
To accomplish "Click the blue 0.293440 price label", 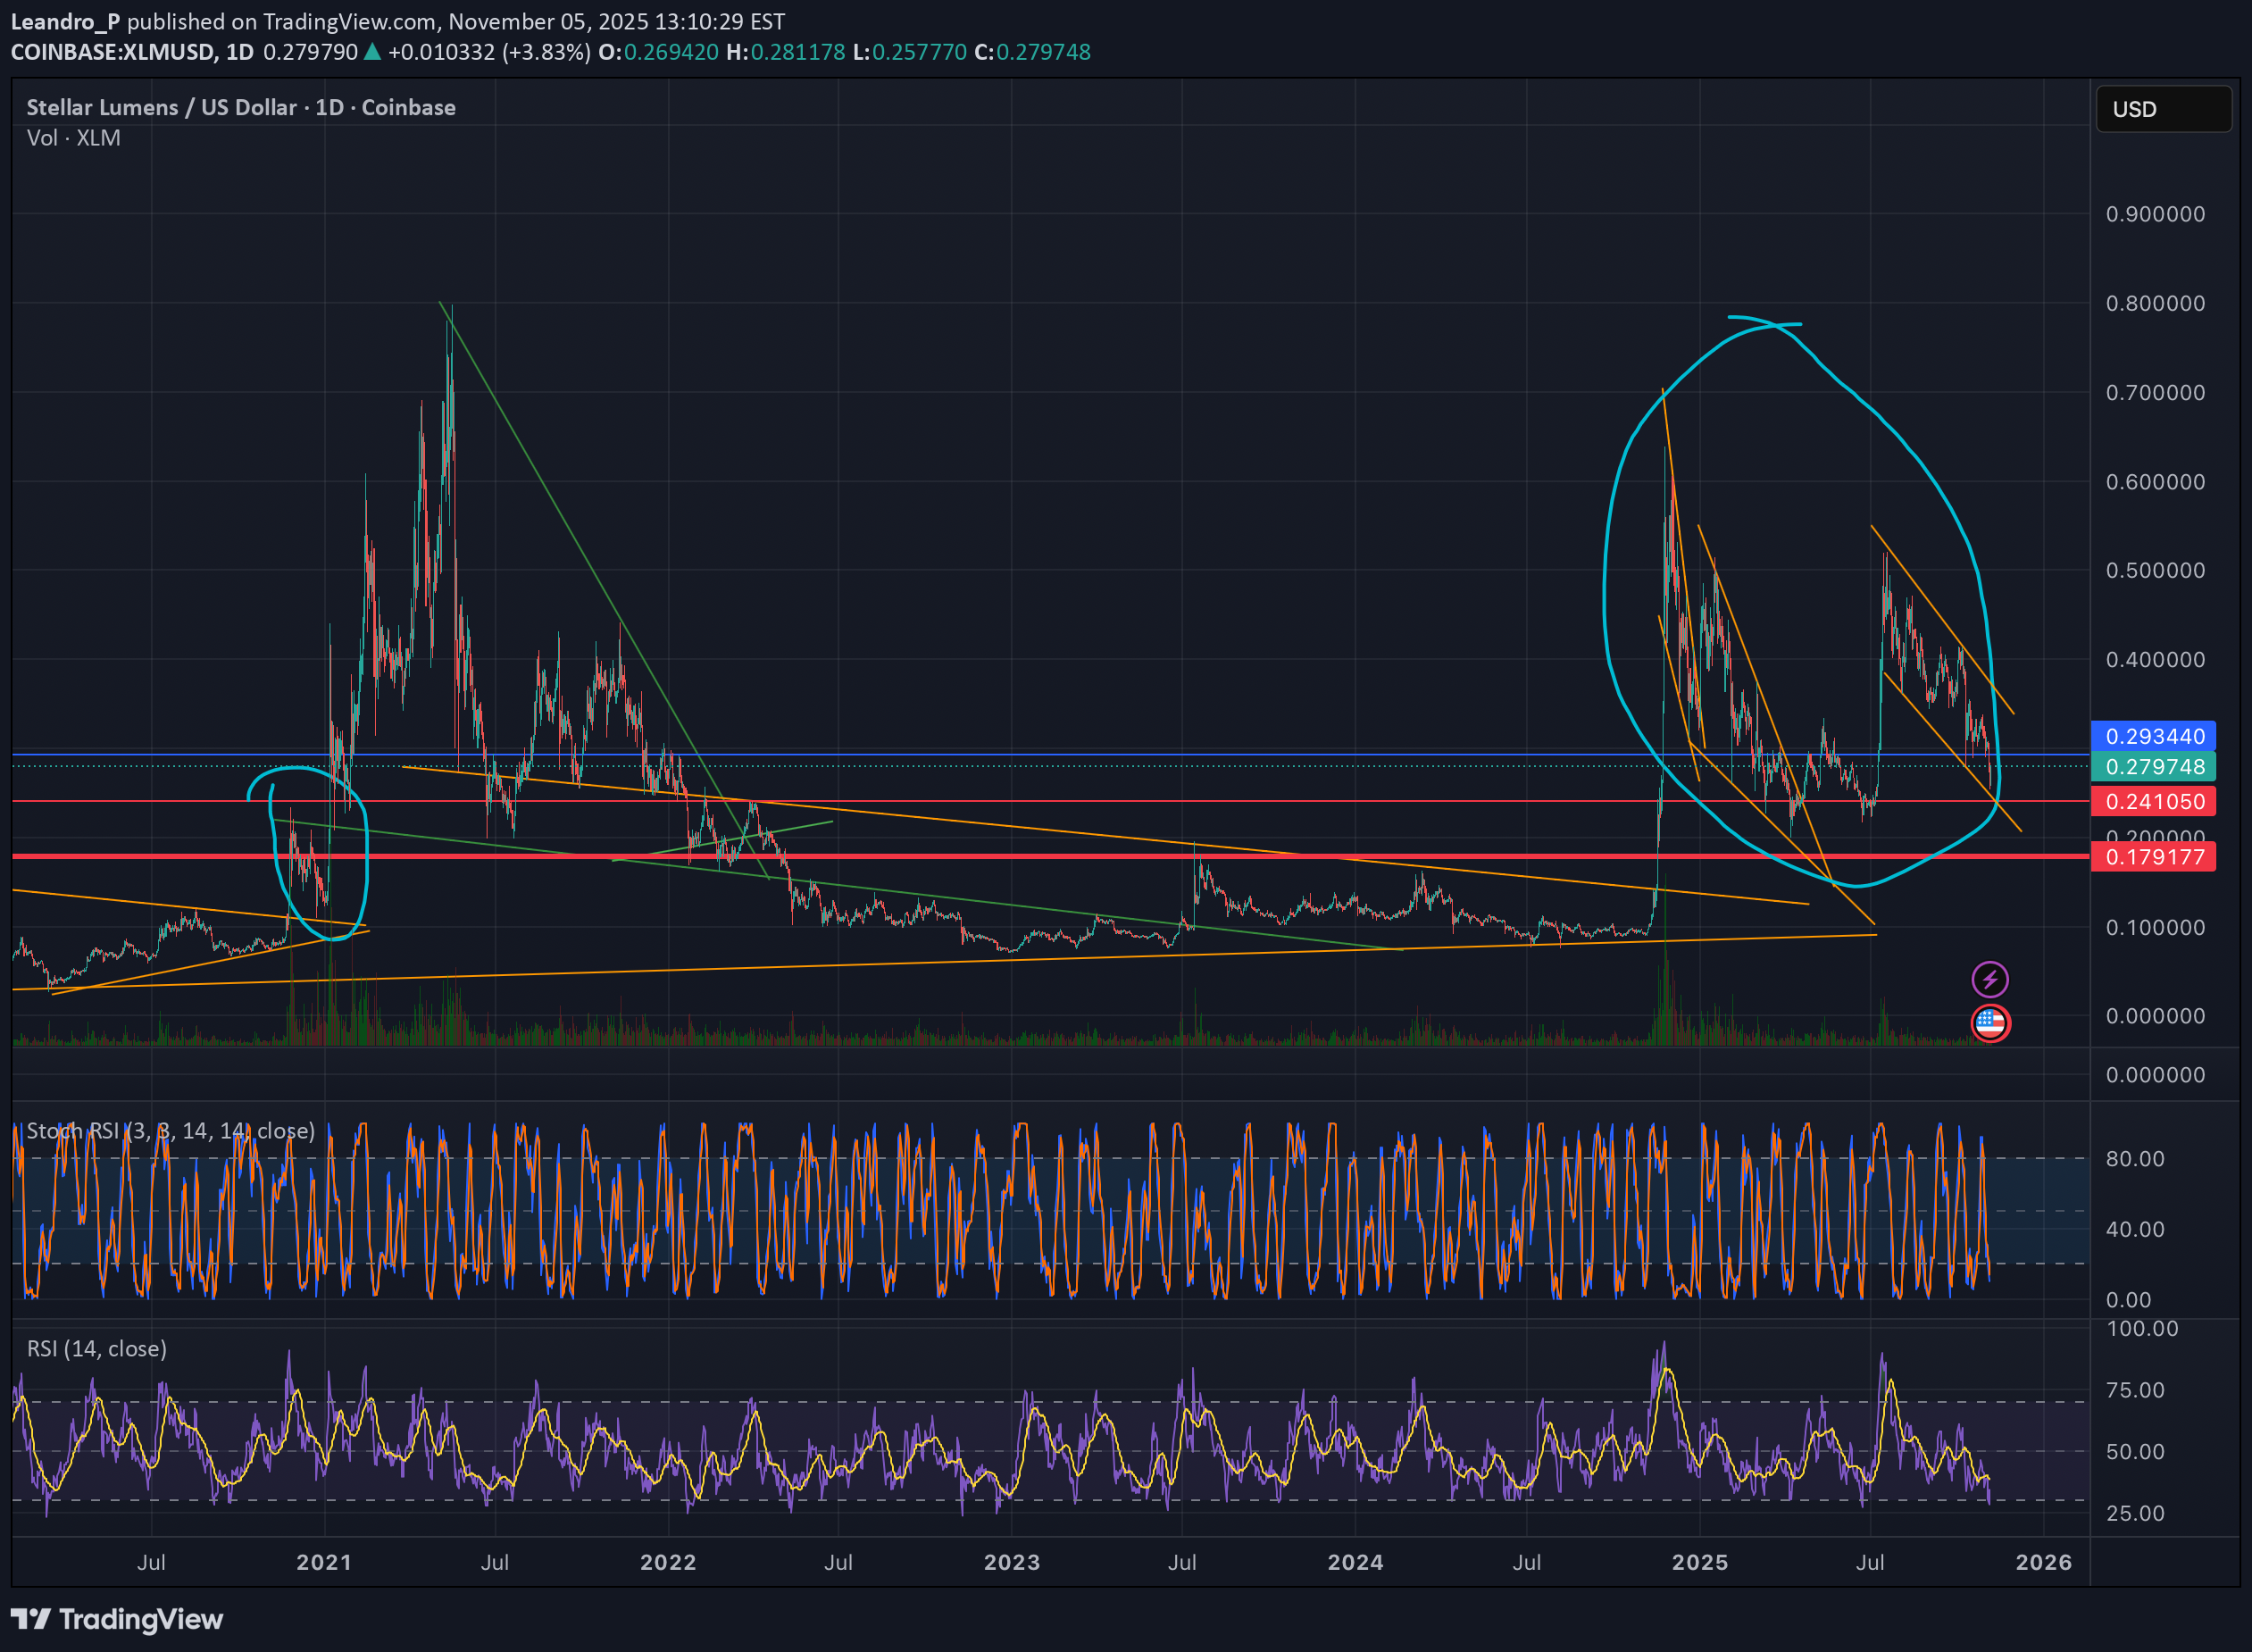I will pyautogui.click(x=2153, y=736).
